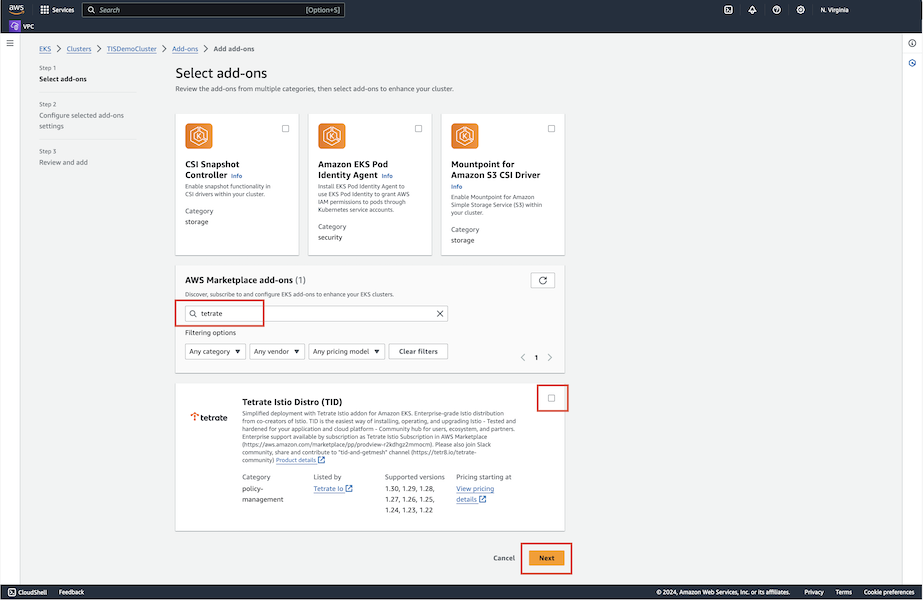Click the Clear filters button
Screen dimensions: 923x600
pyautogui.click(x=419, y=352)
